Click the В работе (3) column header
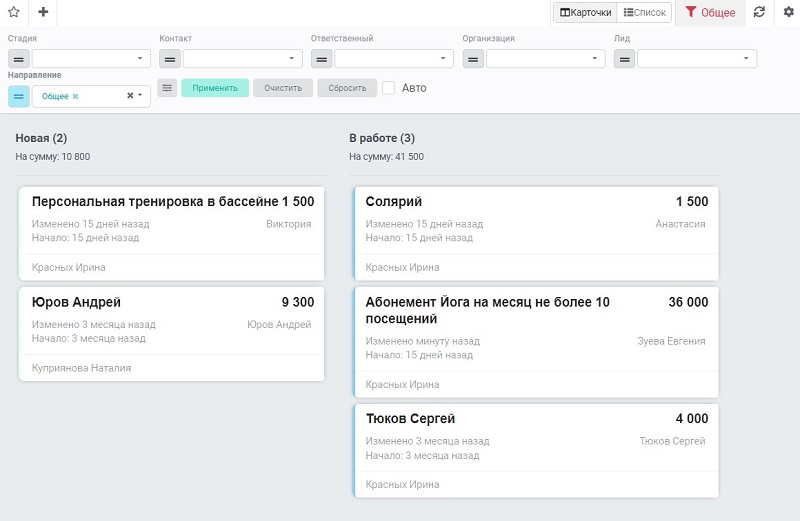Screen dimensions: 800x521 click(382, 138)
